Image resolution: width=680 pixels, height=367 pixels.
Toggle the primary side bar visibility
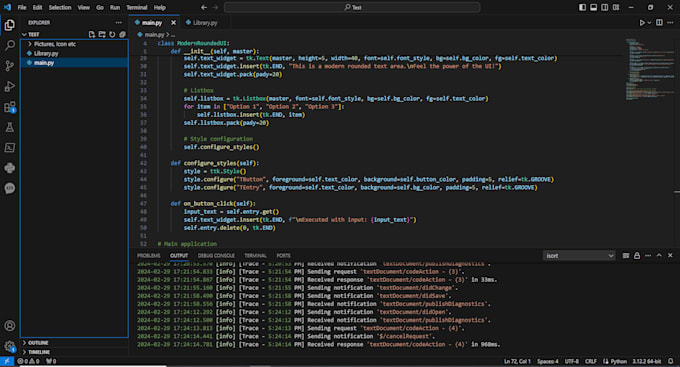click(x=582, y=7)
